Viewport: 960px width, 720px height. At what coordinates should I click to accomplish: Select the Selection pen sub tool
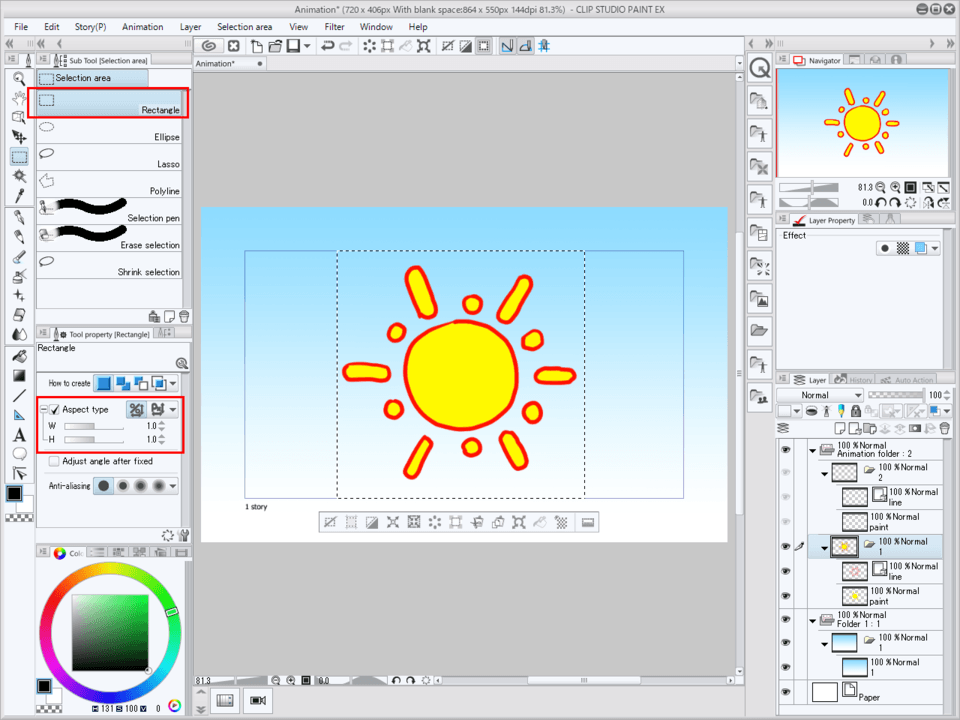coord(110,210)
